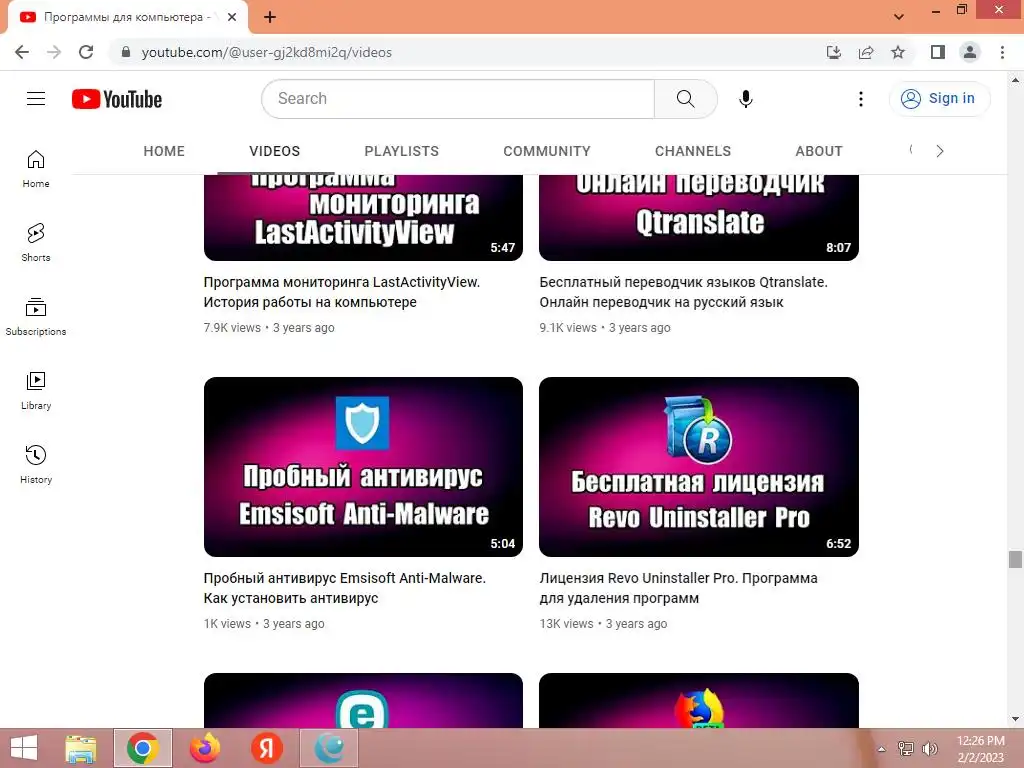1024x768 pixels.
Task: Open title link Программа мониторинга LastActivityView
Action: [342, 292]
